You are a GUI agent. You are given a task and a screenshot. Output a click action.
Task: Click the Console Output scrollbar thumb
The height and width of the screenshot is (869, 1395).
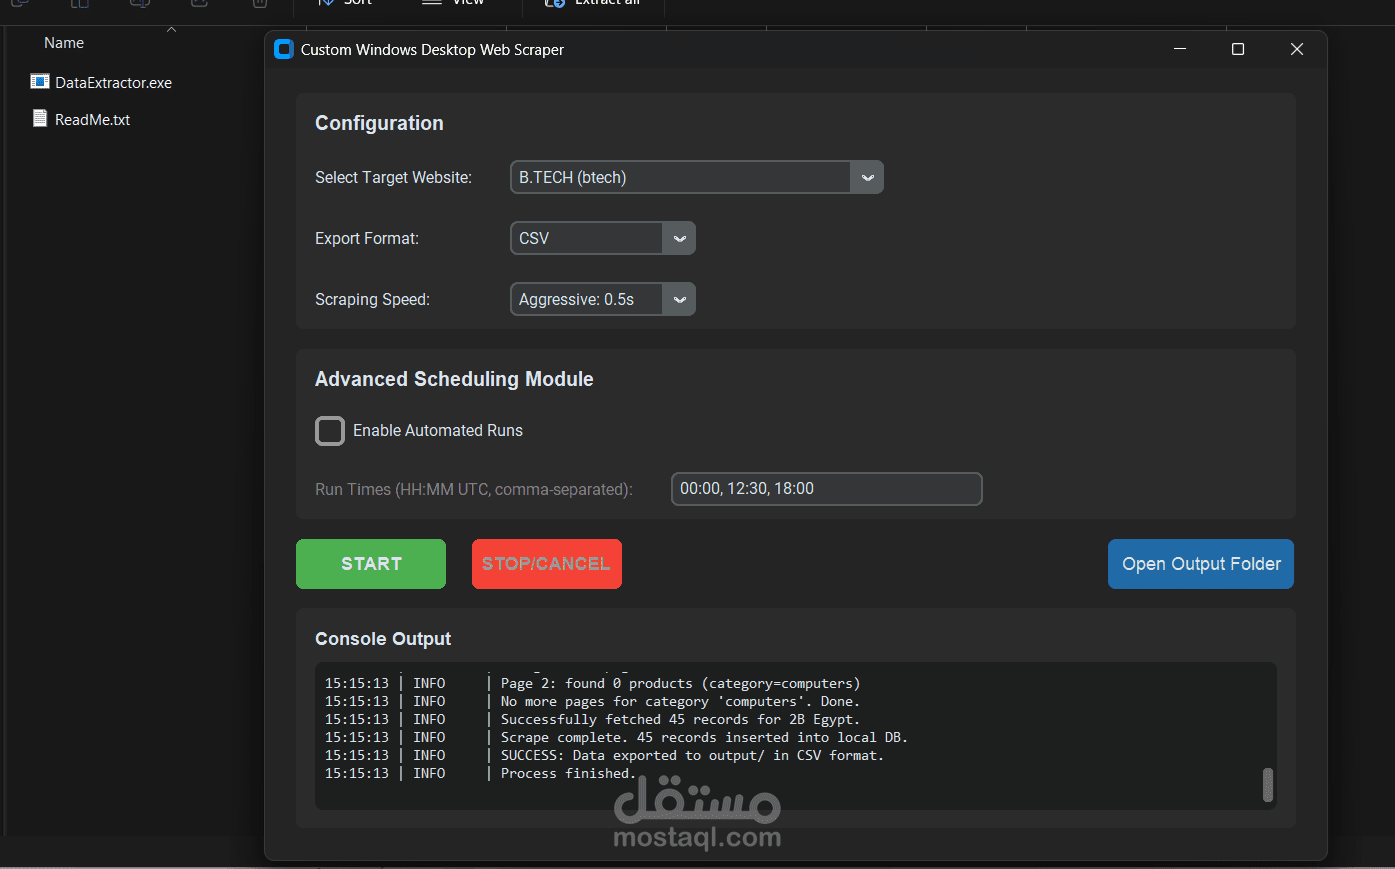[x=1268, y=785]
